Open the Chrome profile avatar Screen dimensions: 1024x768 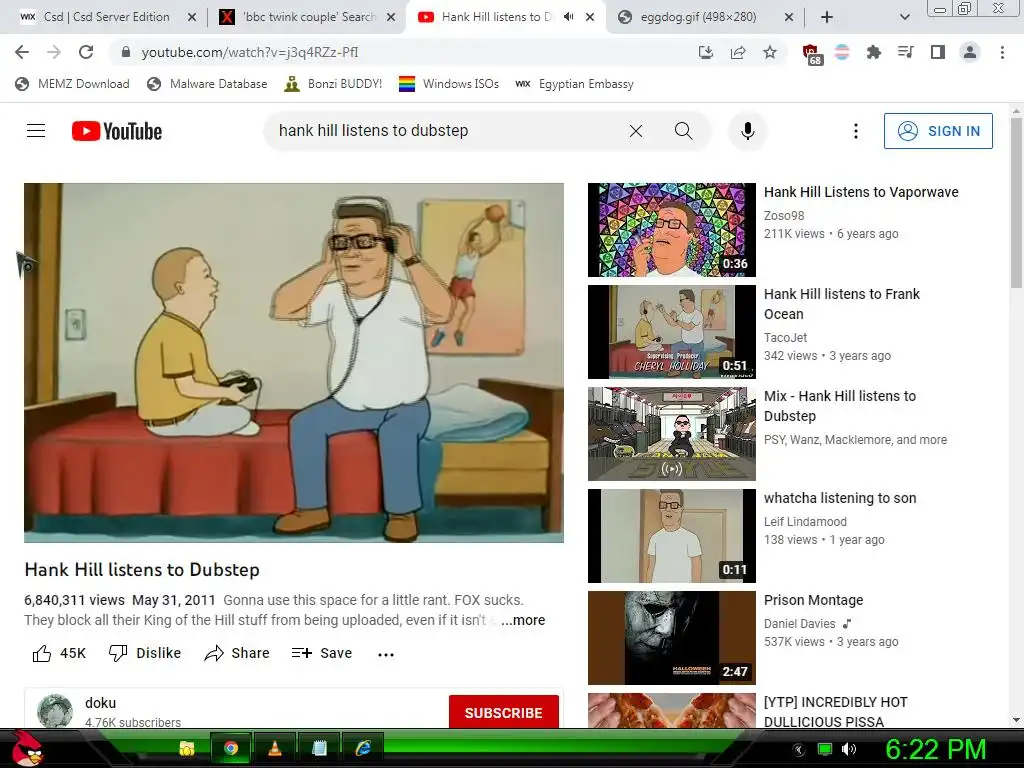tap(970, 52)
